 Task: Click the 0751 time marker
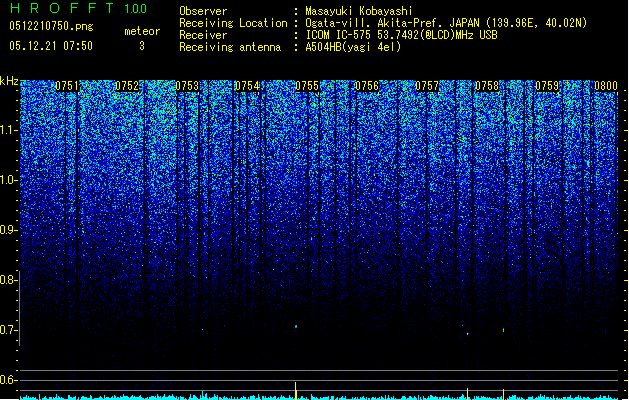tap(67, 86)
